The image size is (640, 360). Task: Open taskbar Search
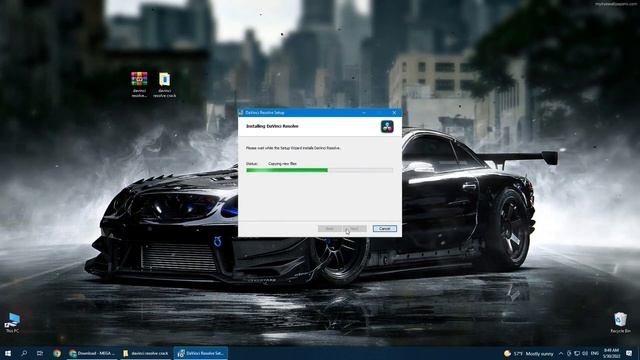pos(24,353)
